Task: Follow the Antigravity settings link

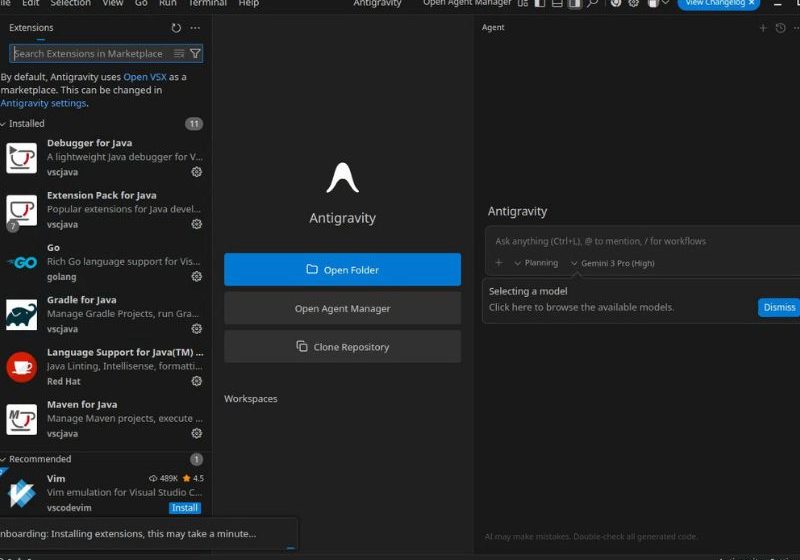Action: coord(43,103)
